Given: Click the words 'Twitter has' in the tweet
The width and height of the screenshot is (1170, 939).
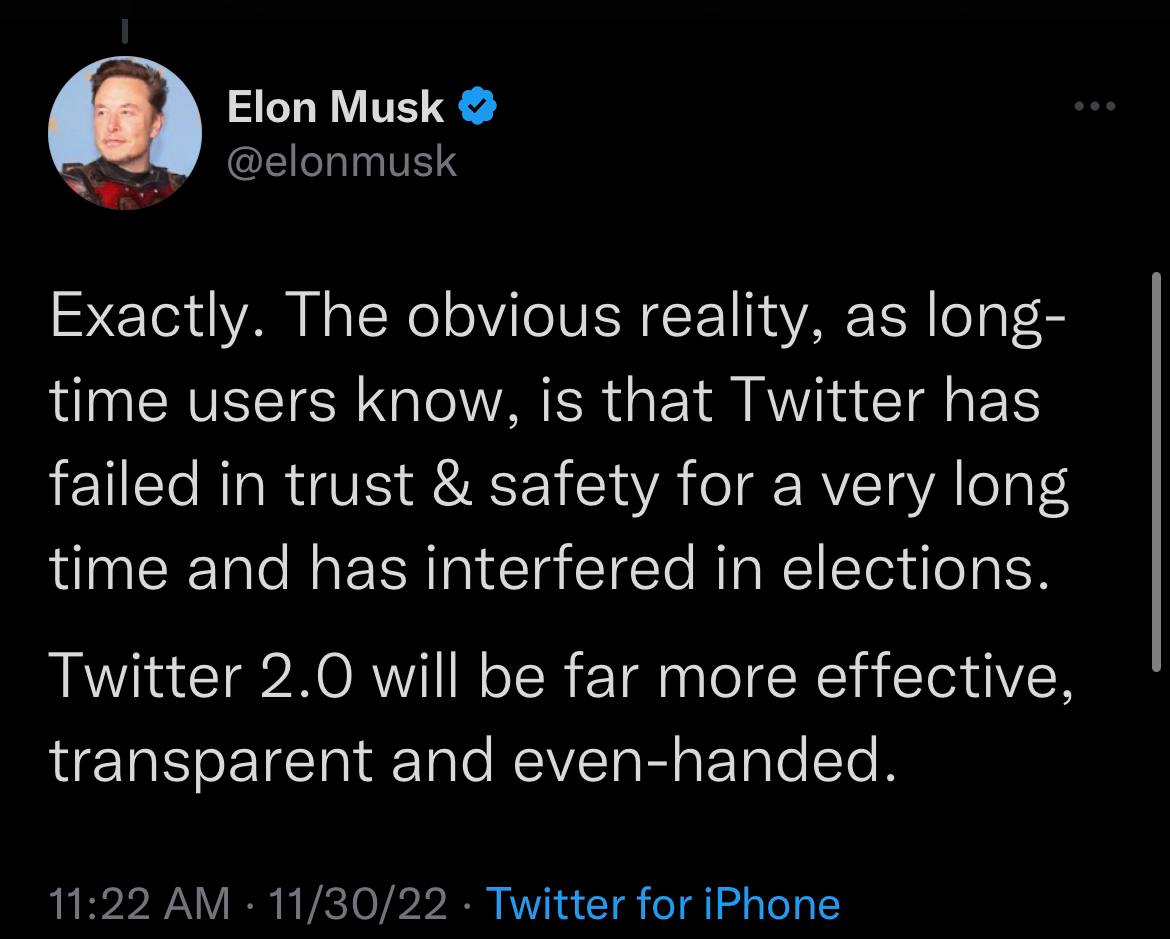Looking at the screenshot, I should pyautogui.click(x=886, y=403).
